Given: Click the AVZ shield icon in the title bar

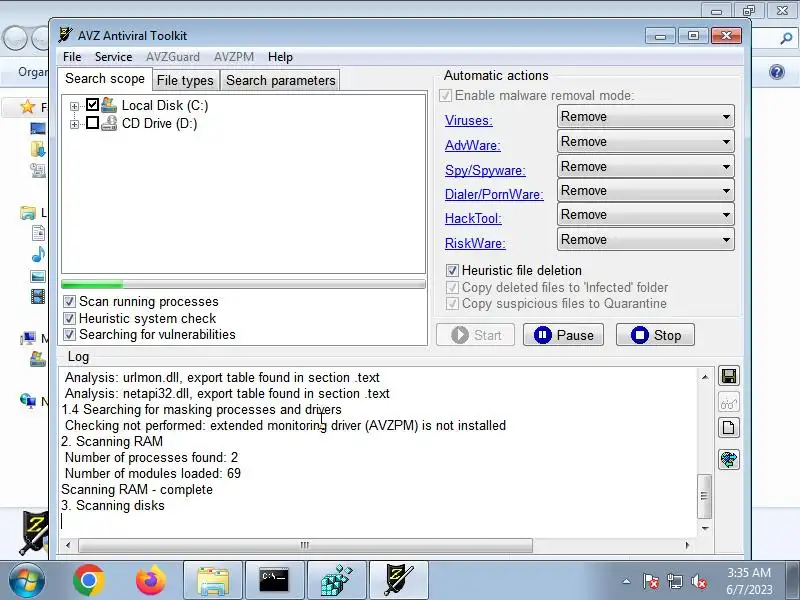Looking at the screenshot, I should [x=65, y=35].
